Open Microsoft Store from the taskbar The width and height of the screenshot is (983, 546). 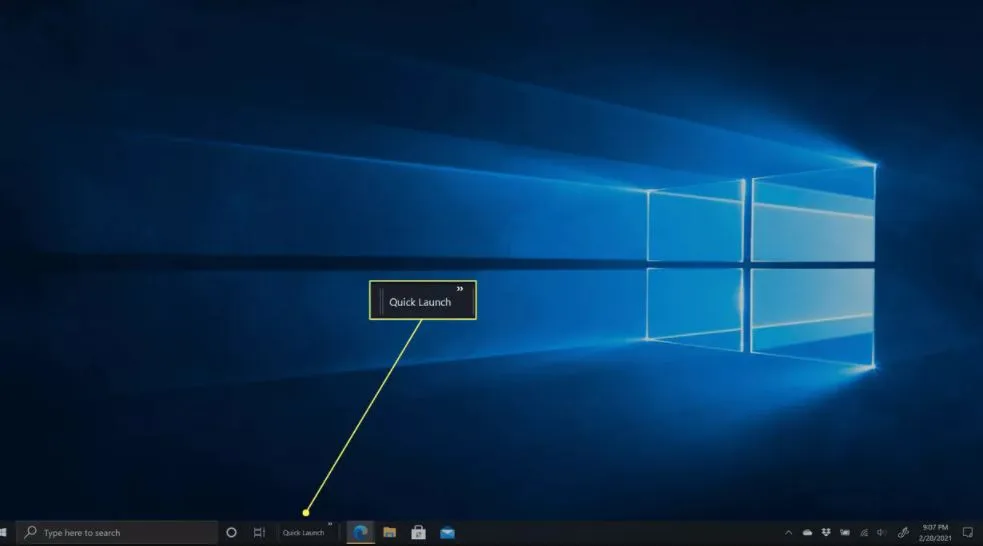tap(418, 532)
